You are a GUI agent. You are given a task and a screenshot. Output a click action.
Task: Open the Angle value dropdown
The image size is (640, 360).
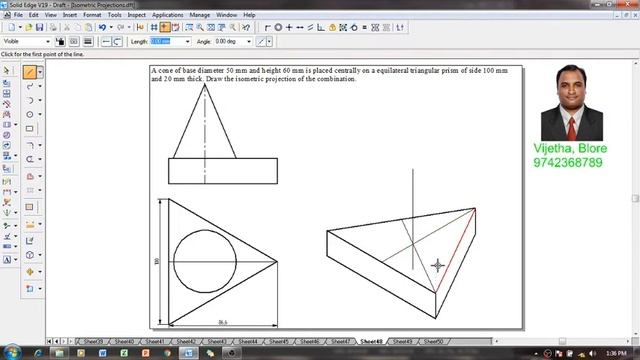[249, 42]
